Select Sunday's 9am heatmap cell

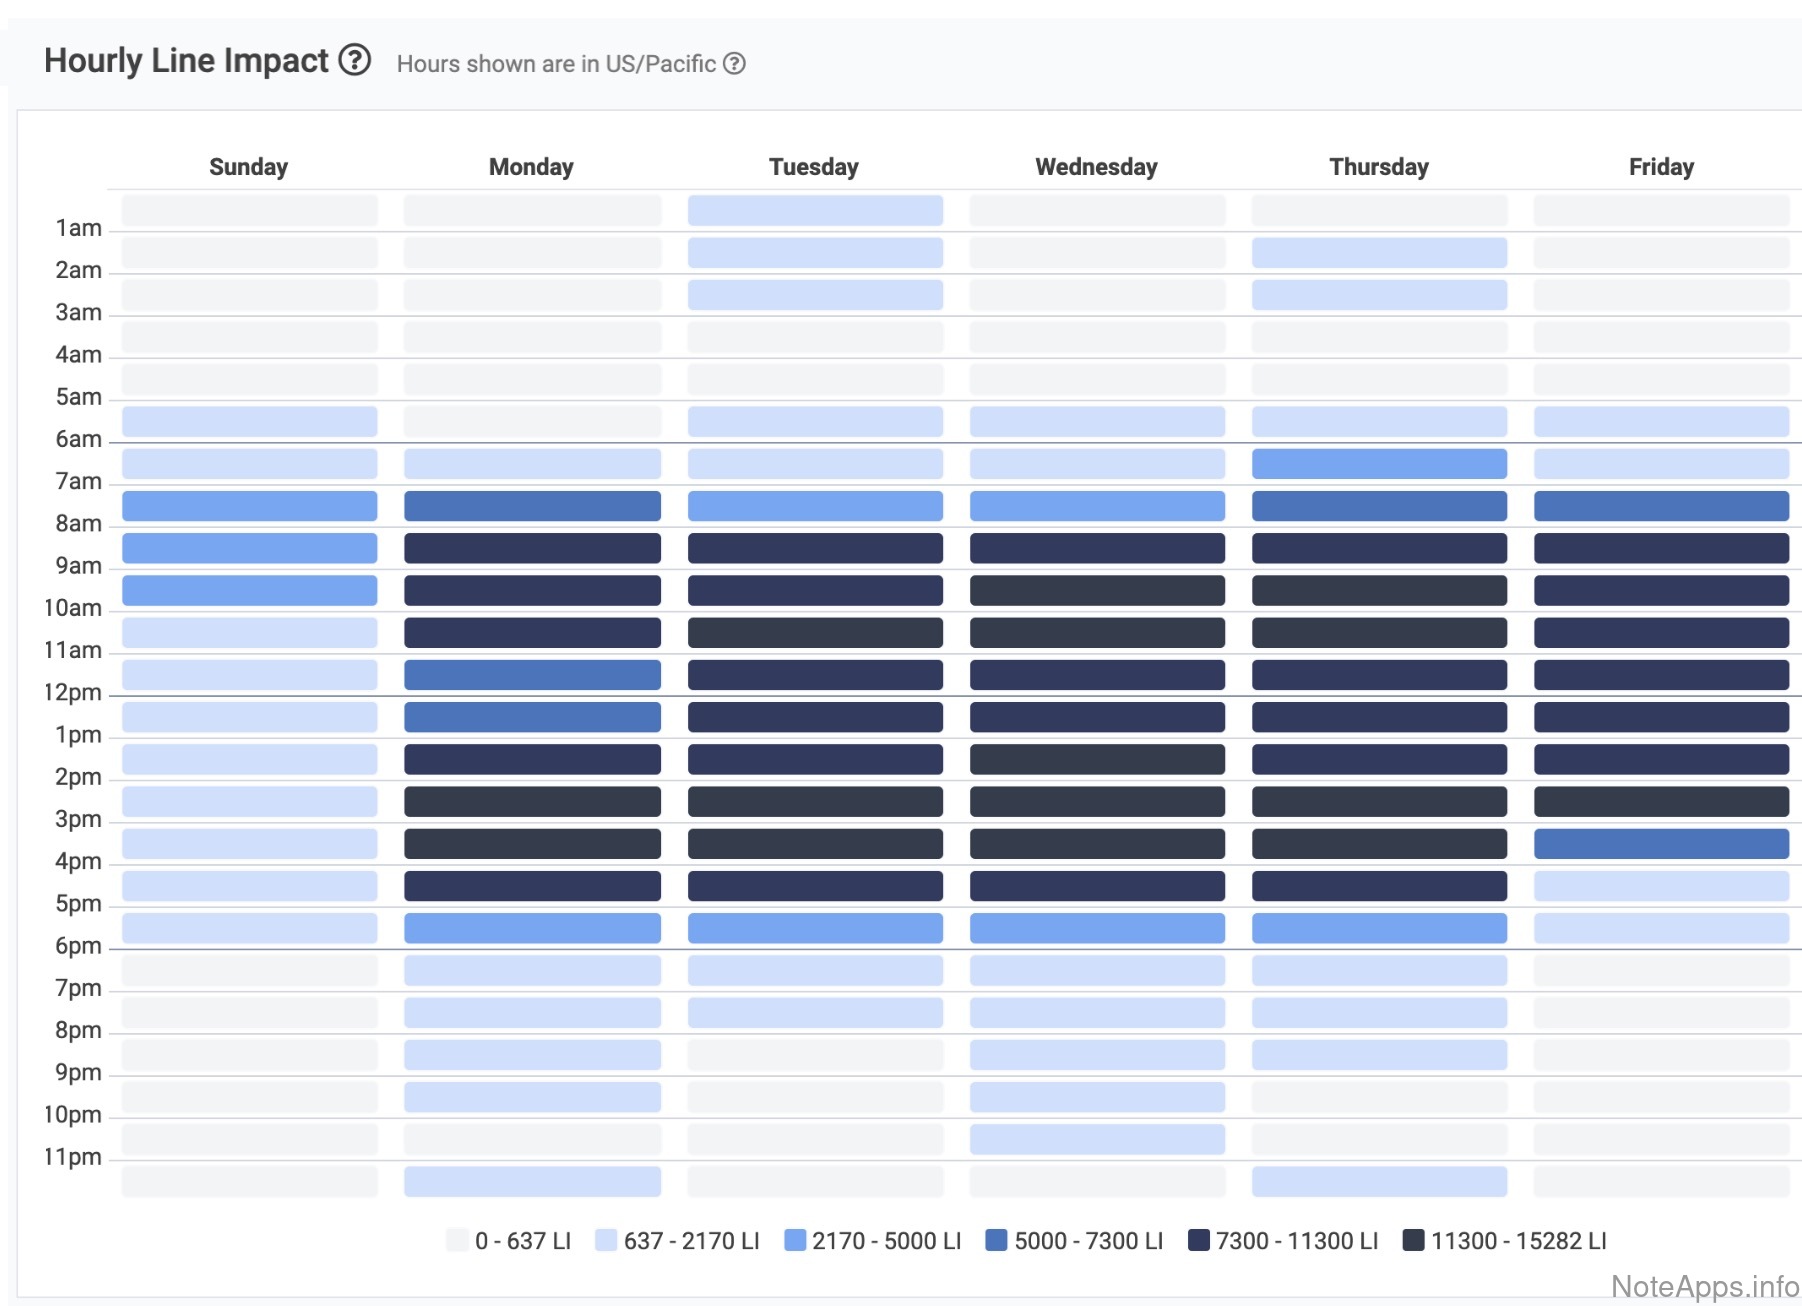tap(249, 590)
